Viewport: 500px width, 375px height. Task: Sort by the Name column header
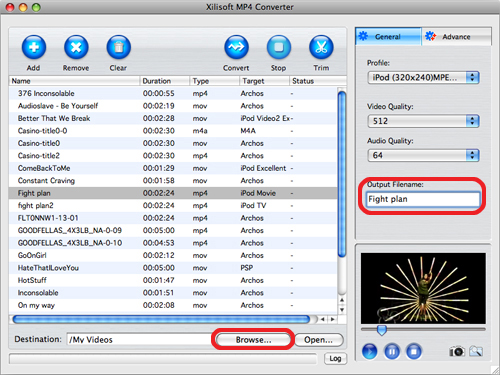pos(74,81)
